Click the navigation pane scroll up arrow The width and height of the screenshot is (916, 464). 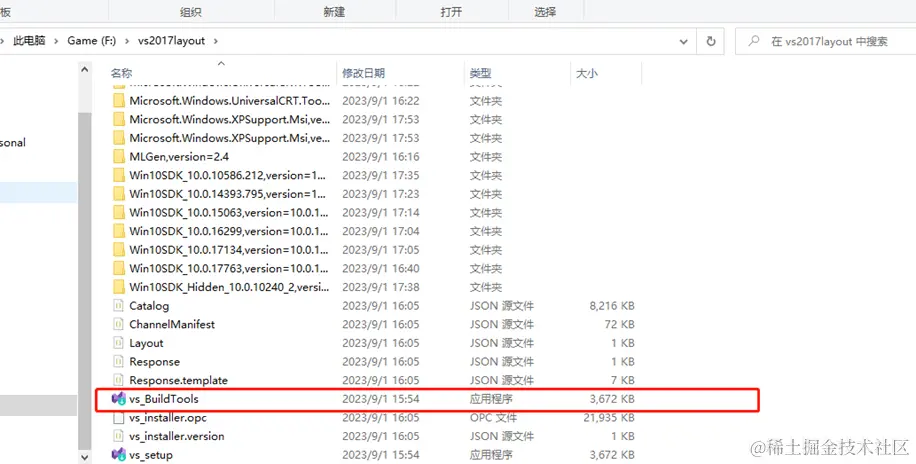pos(85,70)
